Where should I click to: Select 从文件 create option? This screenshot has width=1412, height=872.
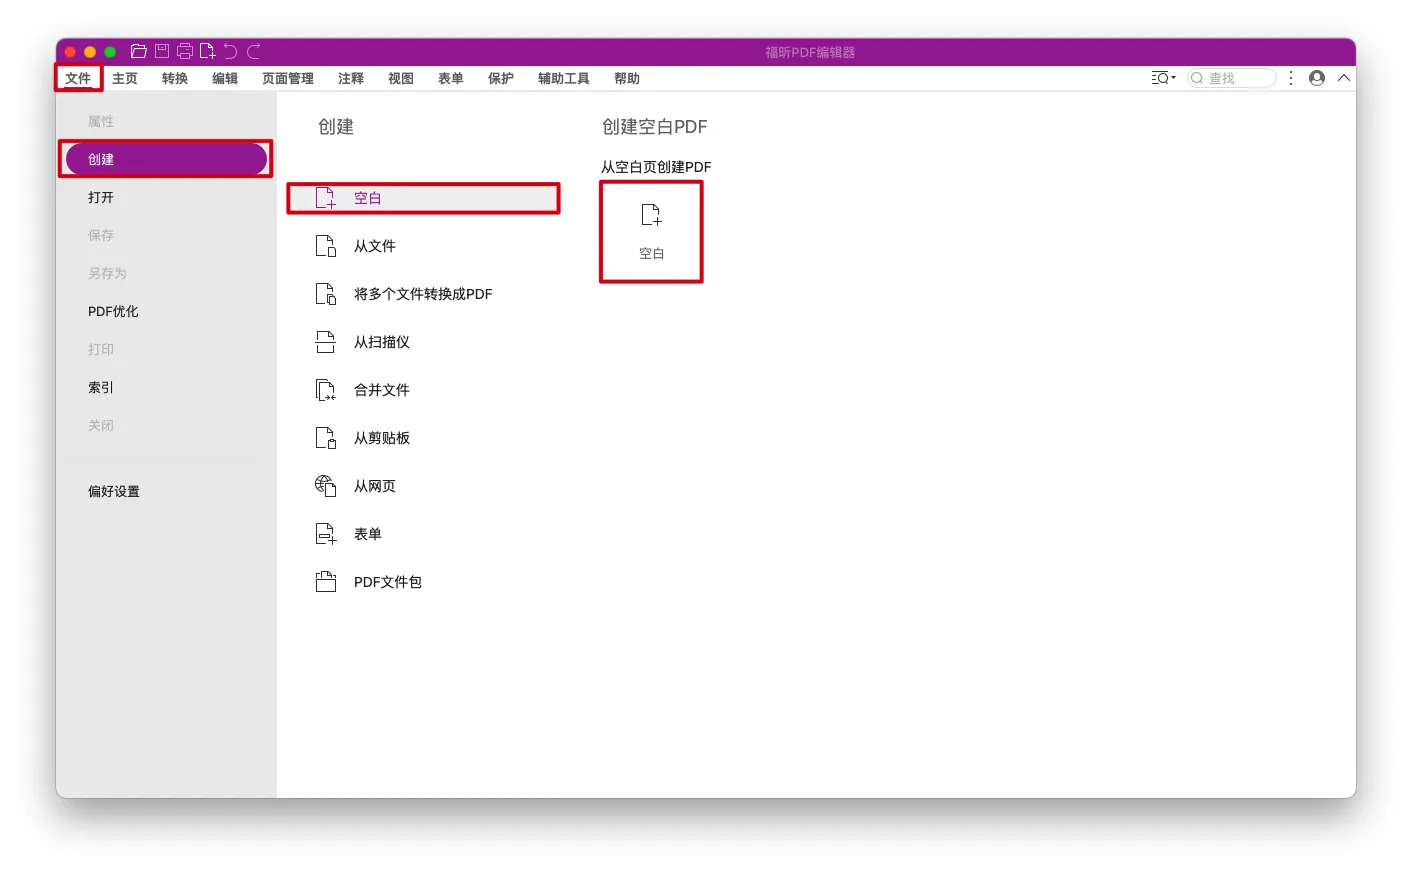click(375, 246)
